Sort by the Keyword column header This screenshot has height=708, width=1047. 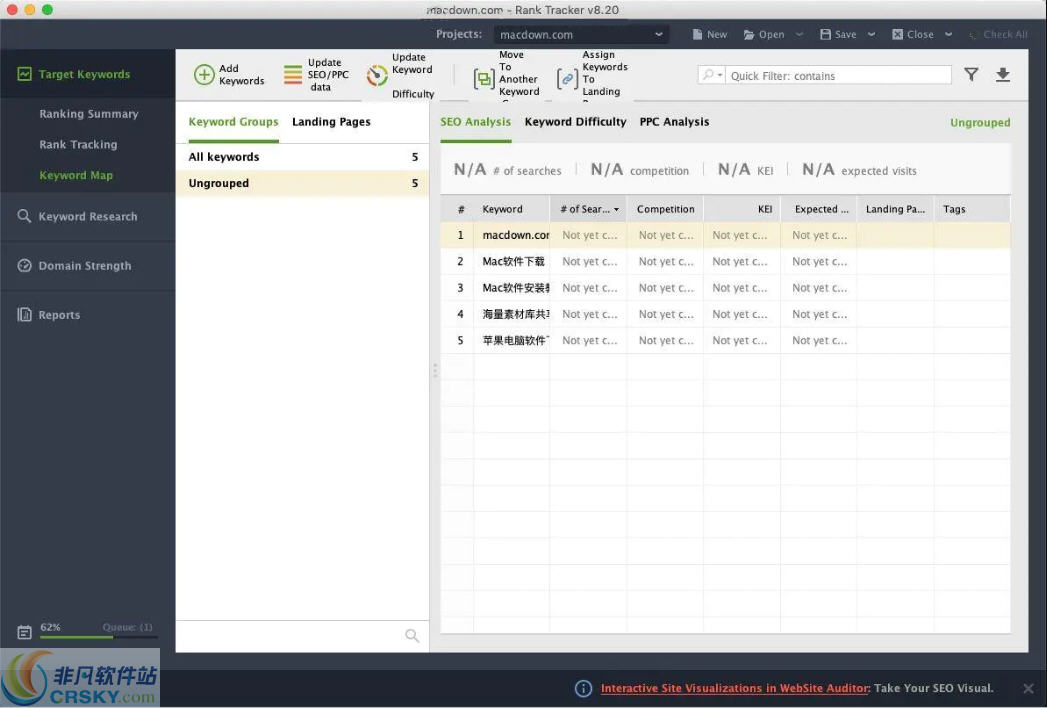point(511,209)
